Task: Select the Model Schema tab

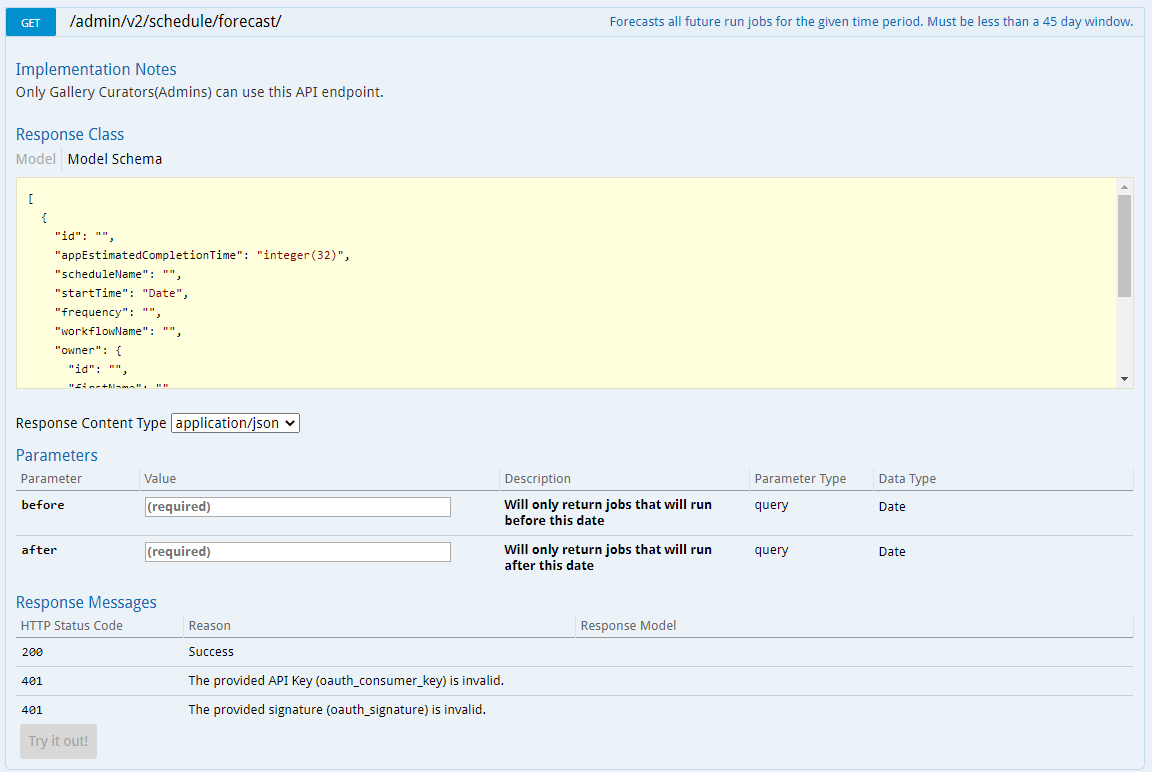Action: click(114, 159)
